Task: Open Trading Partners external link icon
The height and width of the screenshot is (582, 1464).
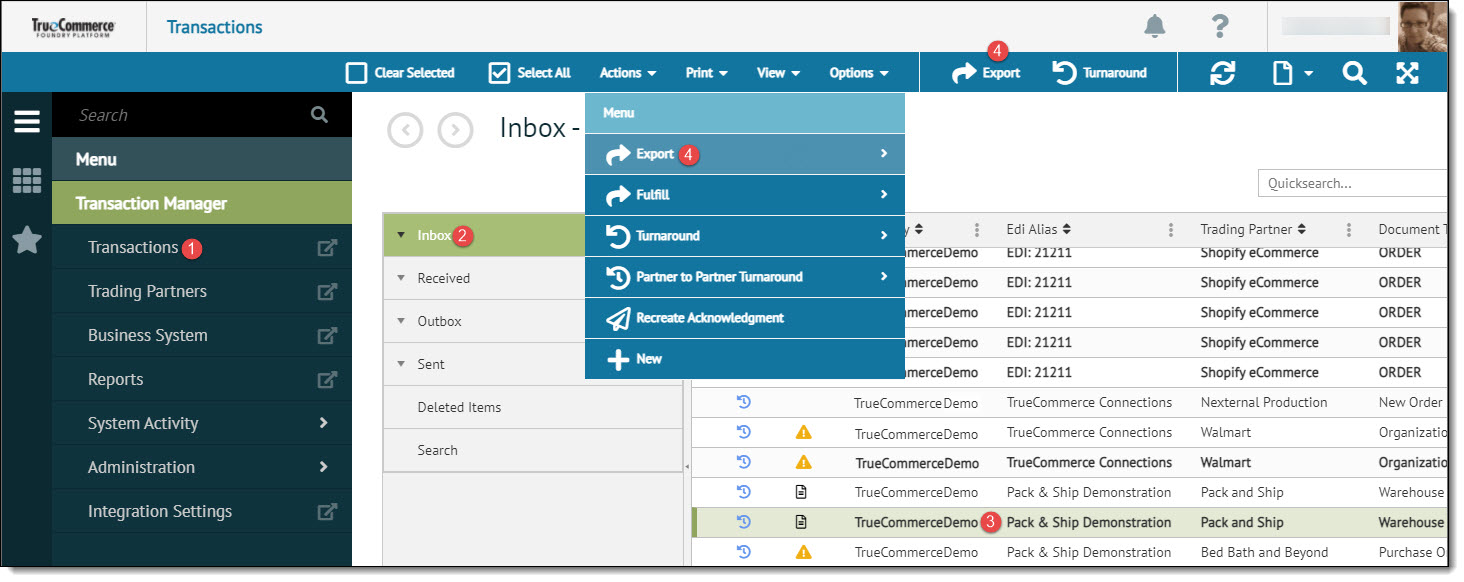Action: (x=327, y=292)
